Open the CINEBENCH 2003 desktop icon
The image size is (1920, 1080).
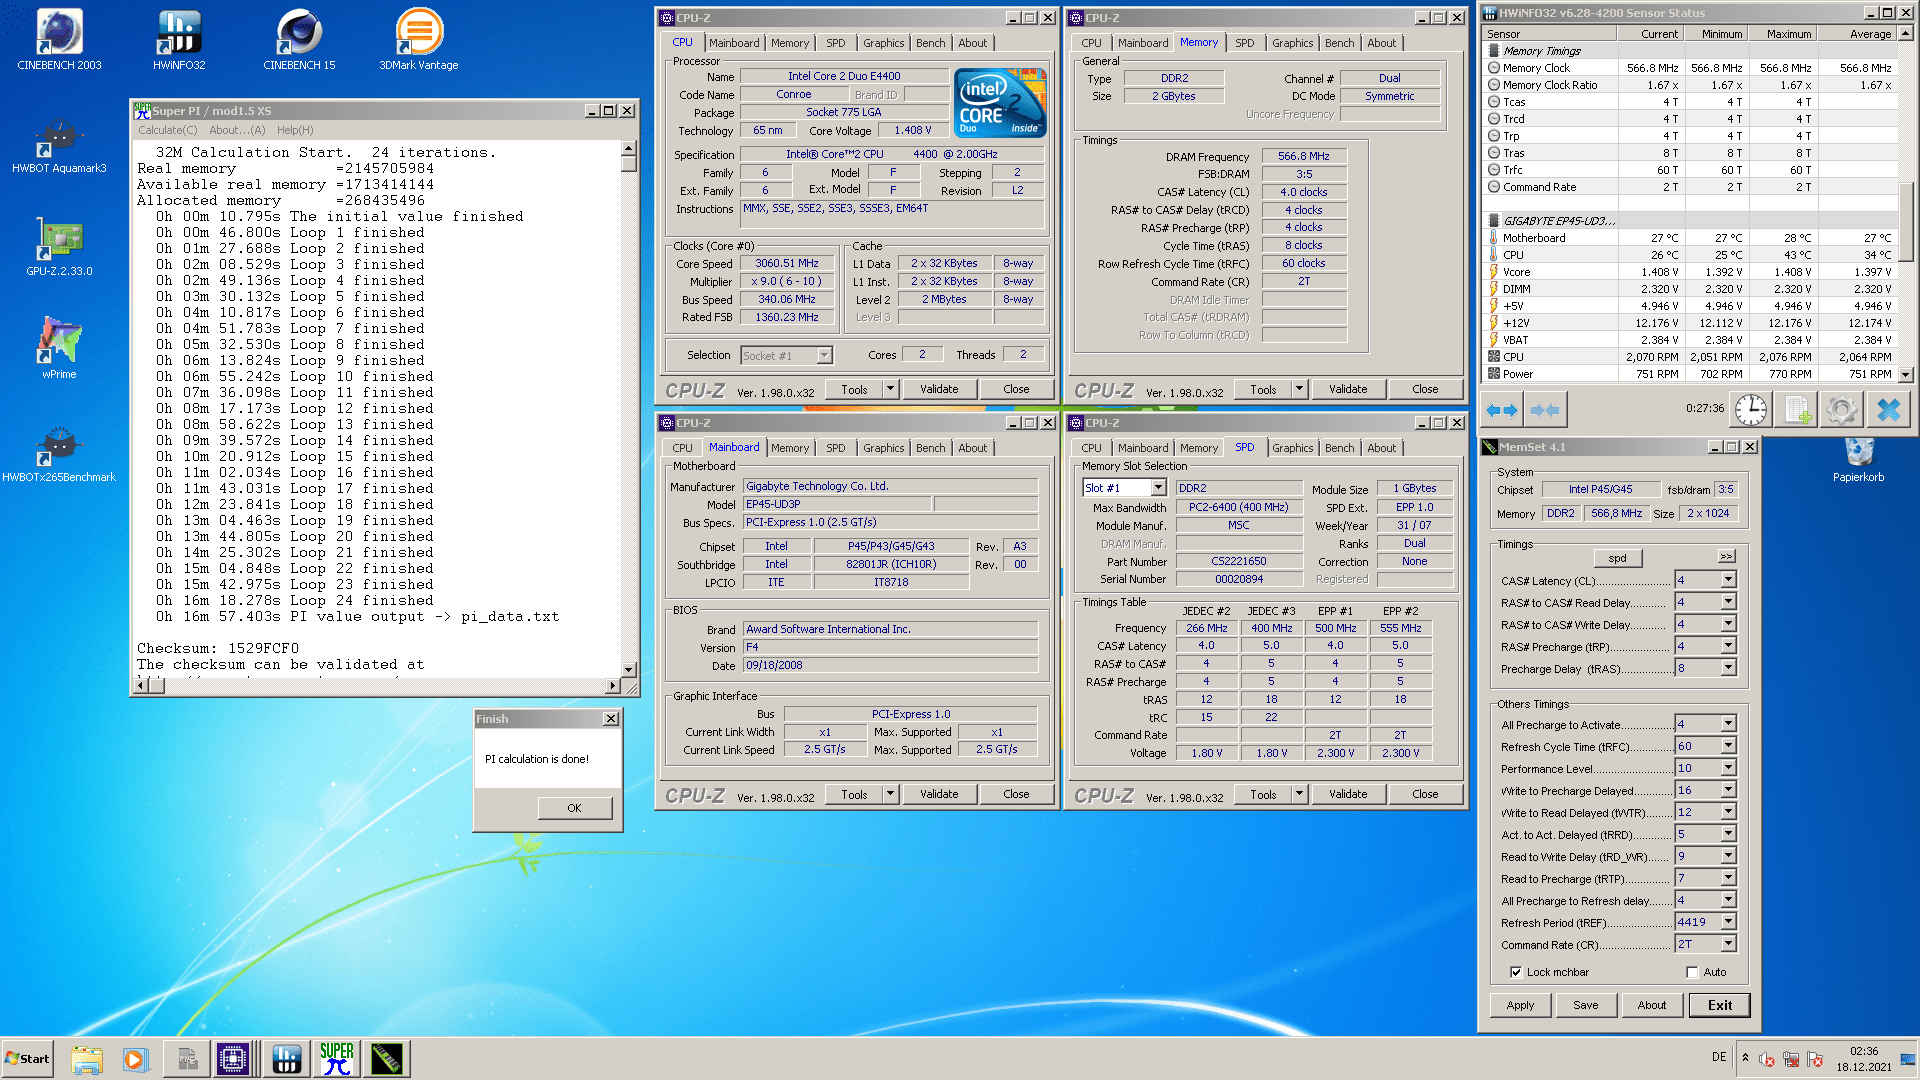59,40
